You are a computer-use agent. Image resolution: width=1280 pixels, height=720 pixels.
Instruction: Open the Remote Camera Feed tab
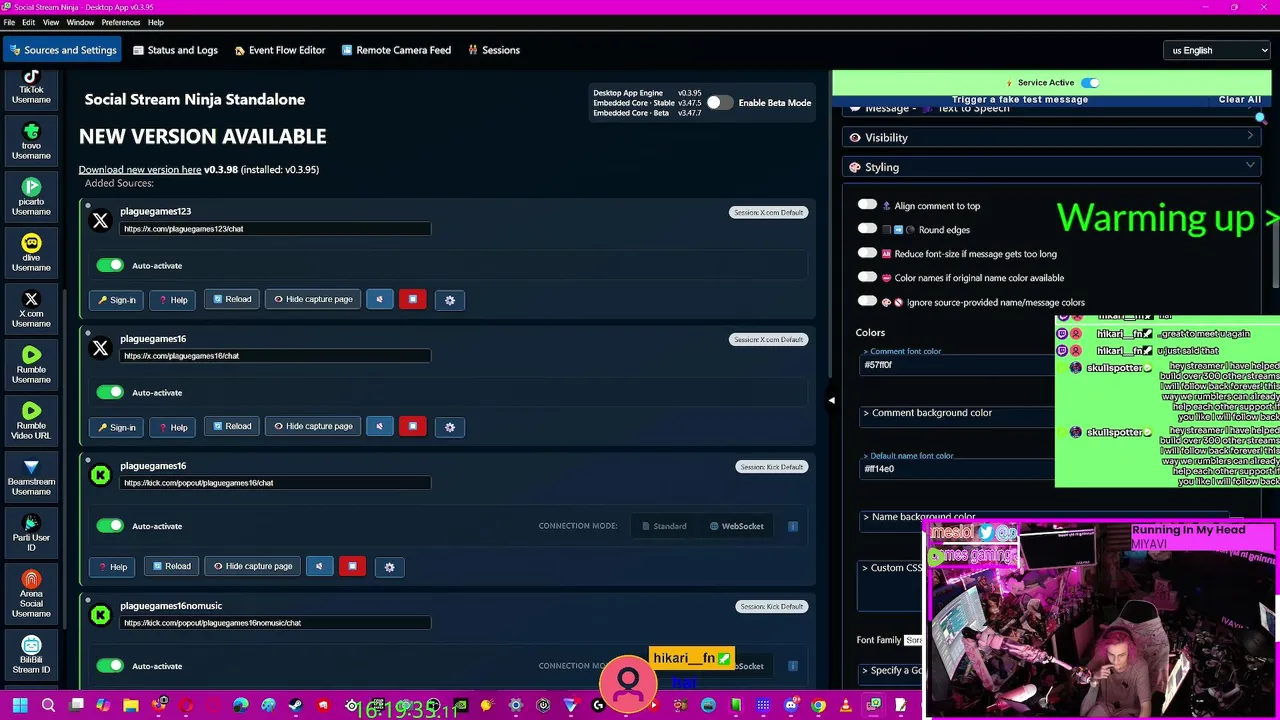tap(396, 50)
